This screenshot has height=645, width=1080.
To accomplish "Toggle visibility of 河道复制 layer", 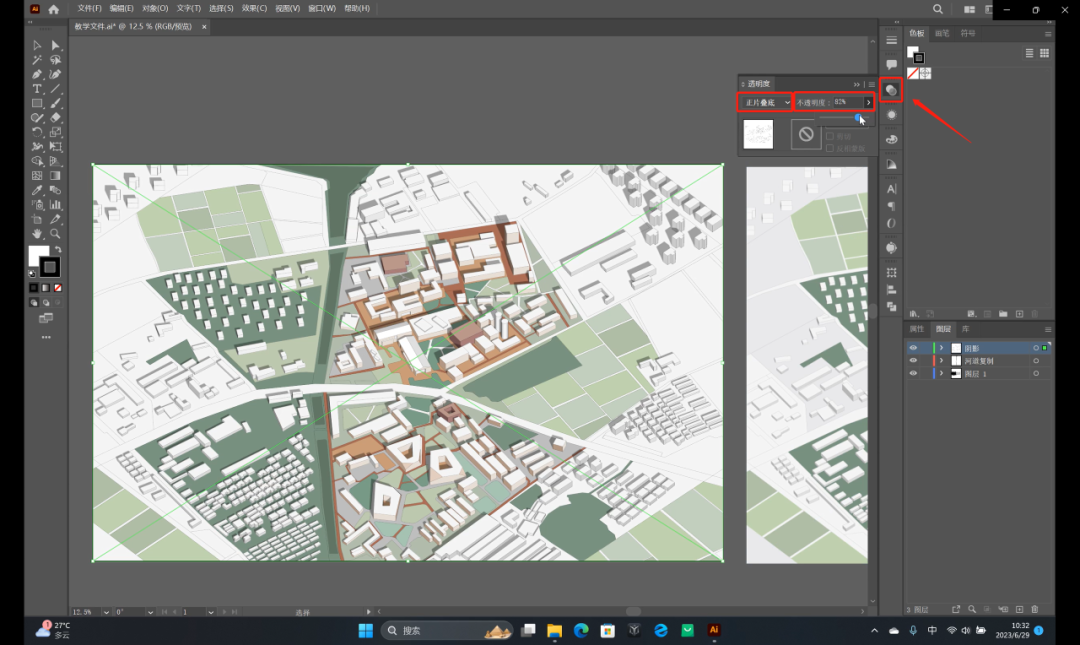I will (x=913, y=360).
